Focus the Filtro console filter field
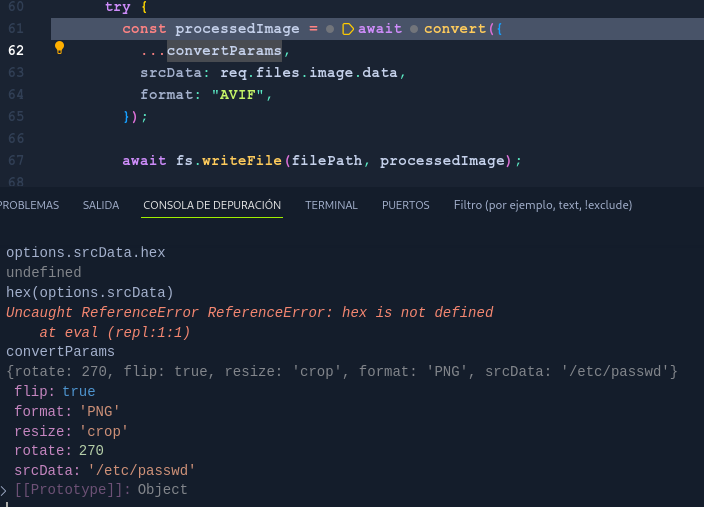Screen dimensions: 704x507 point(560,205)
